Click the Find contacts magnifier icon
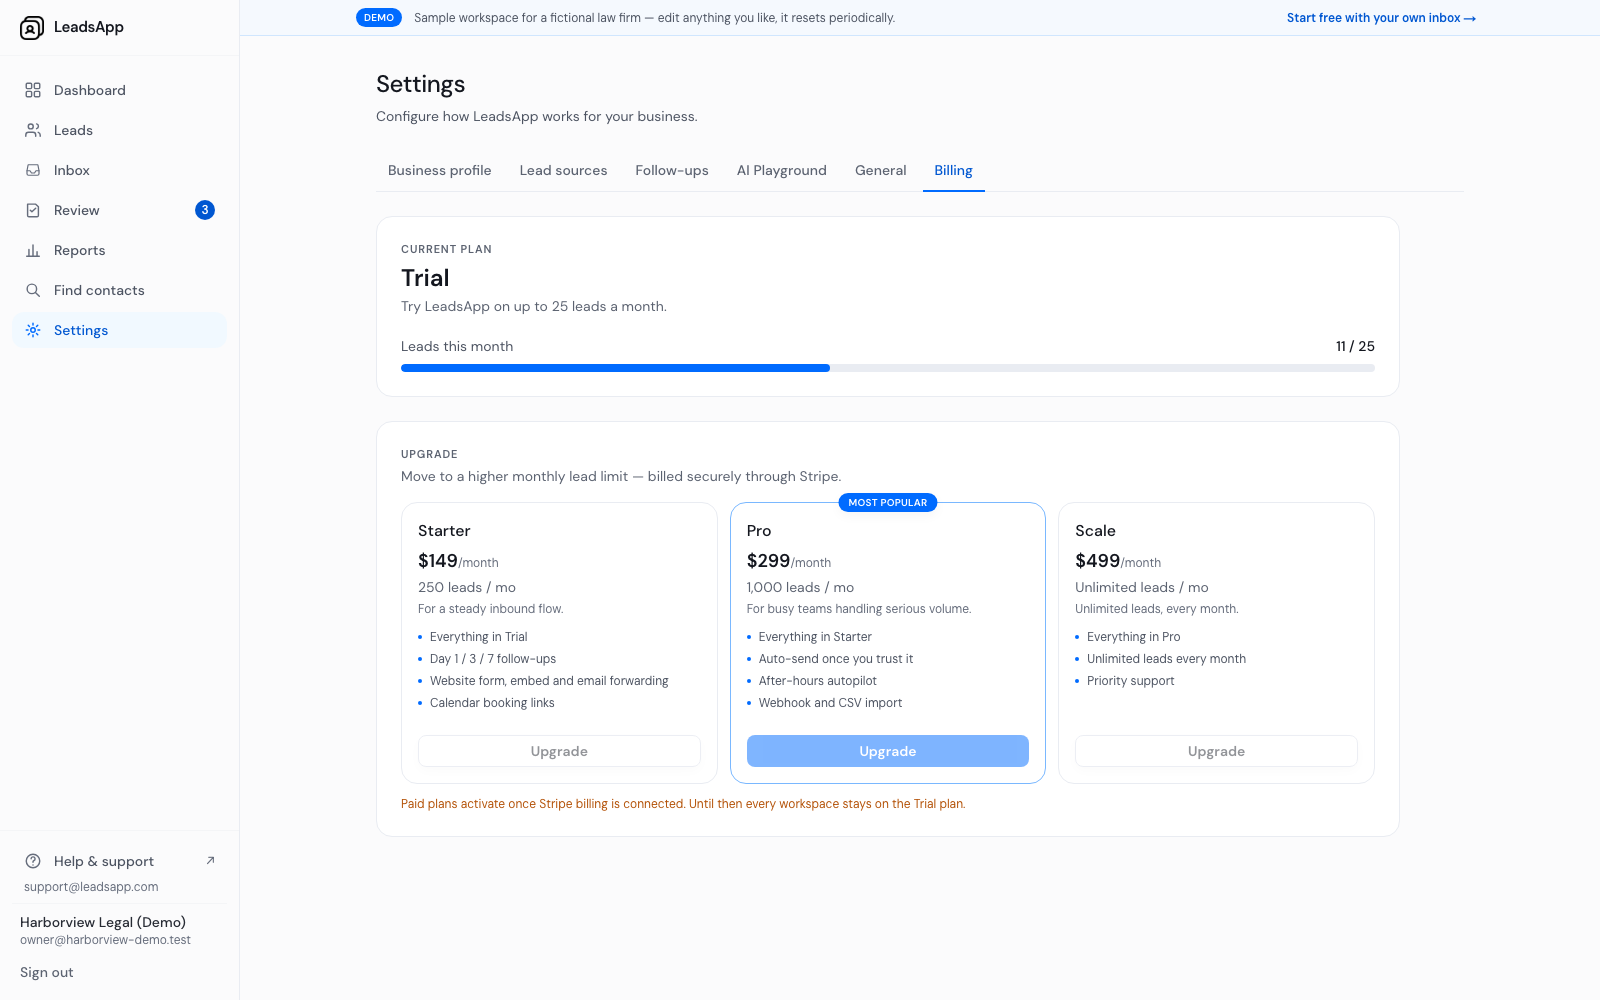Image resolution: width=1600 pixels, height=1000 pixels. tap(33, 290)
